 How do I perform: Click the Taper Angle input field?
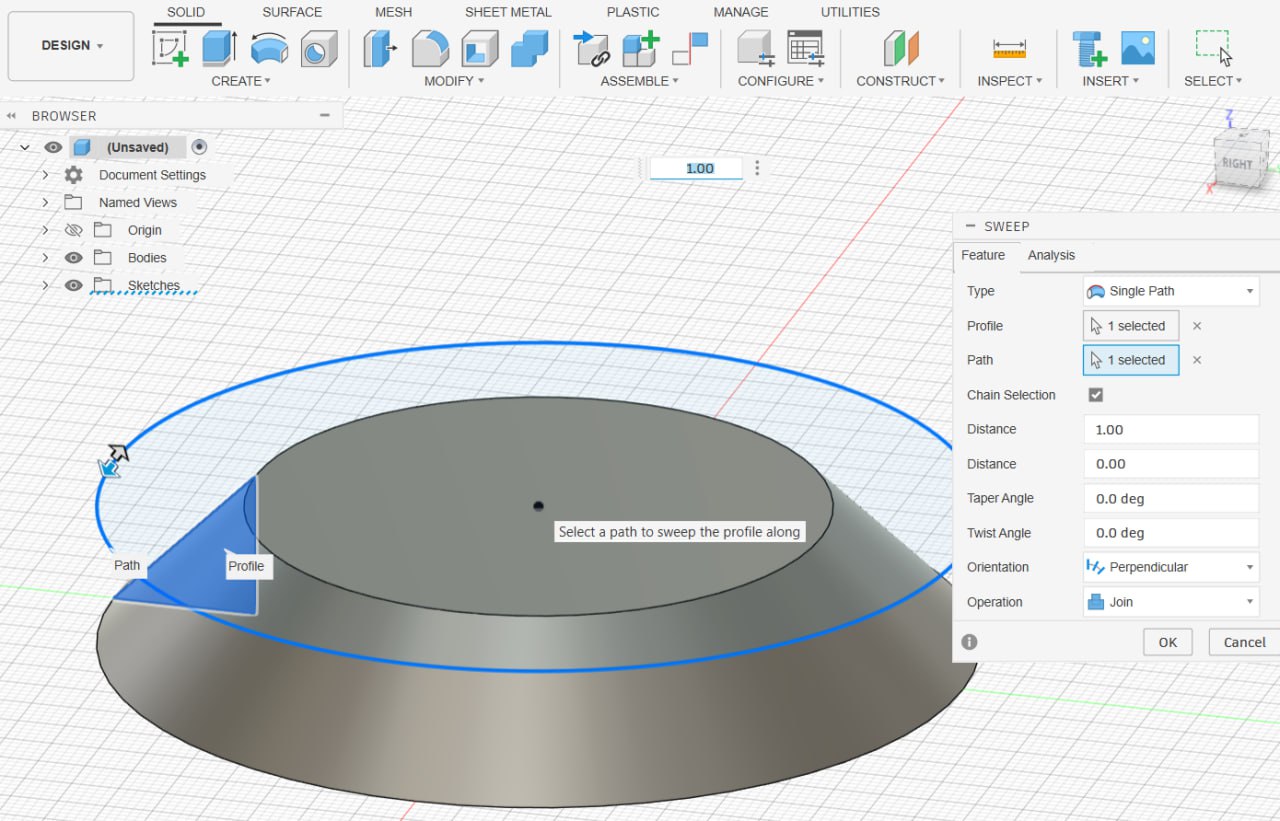(x=1170, y=498)
